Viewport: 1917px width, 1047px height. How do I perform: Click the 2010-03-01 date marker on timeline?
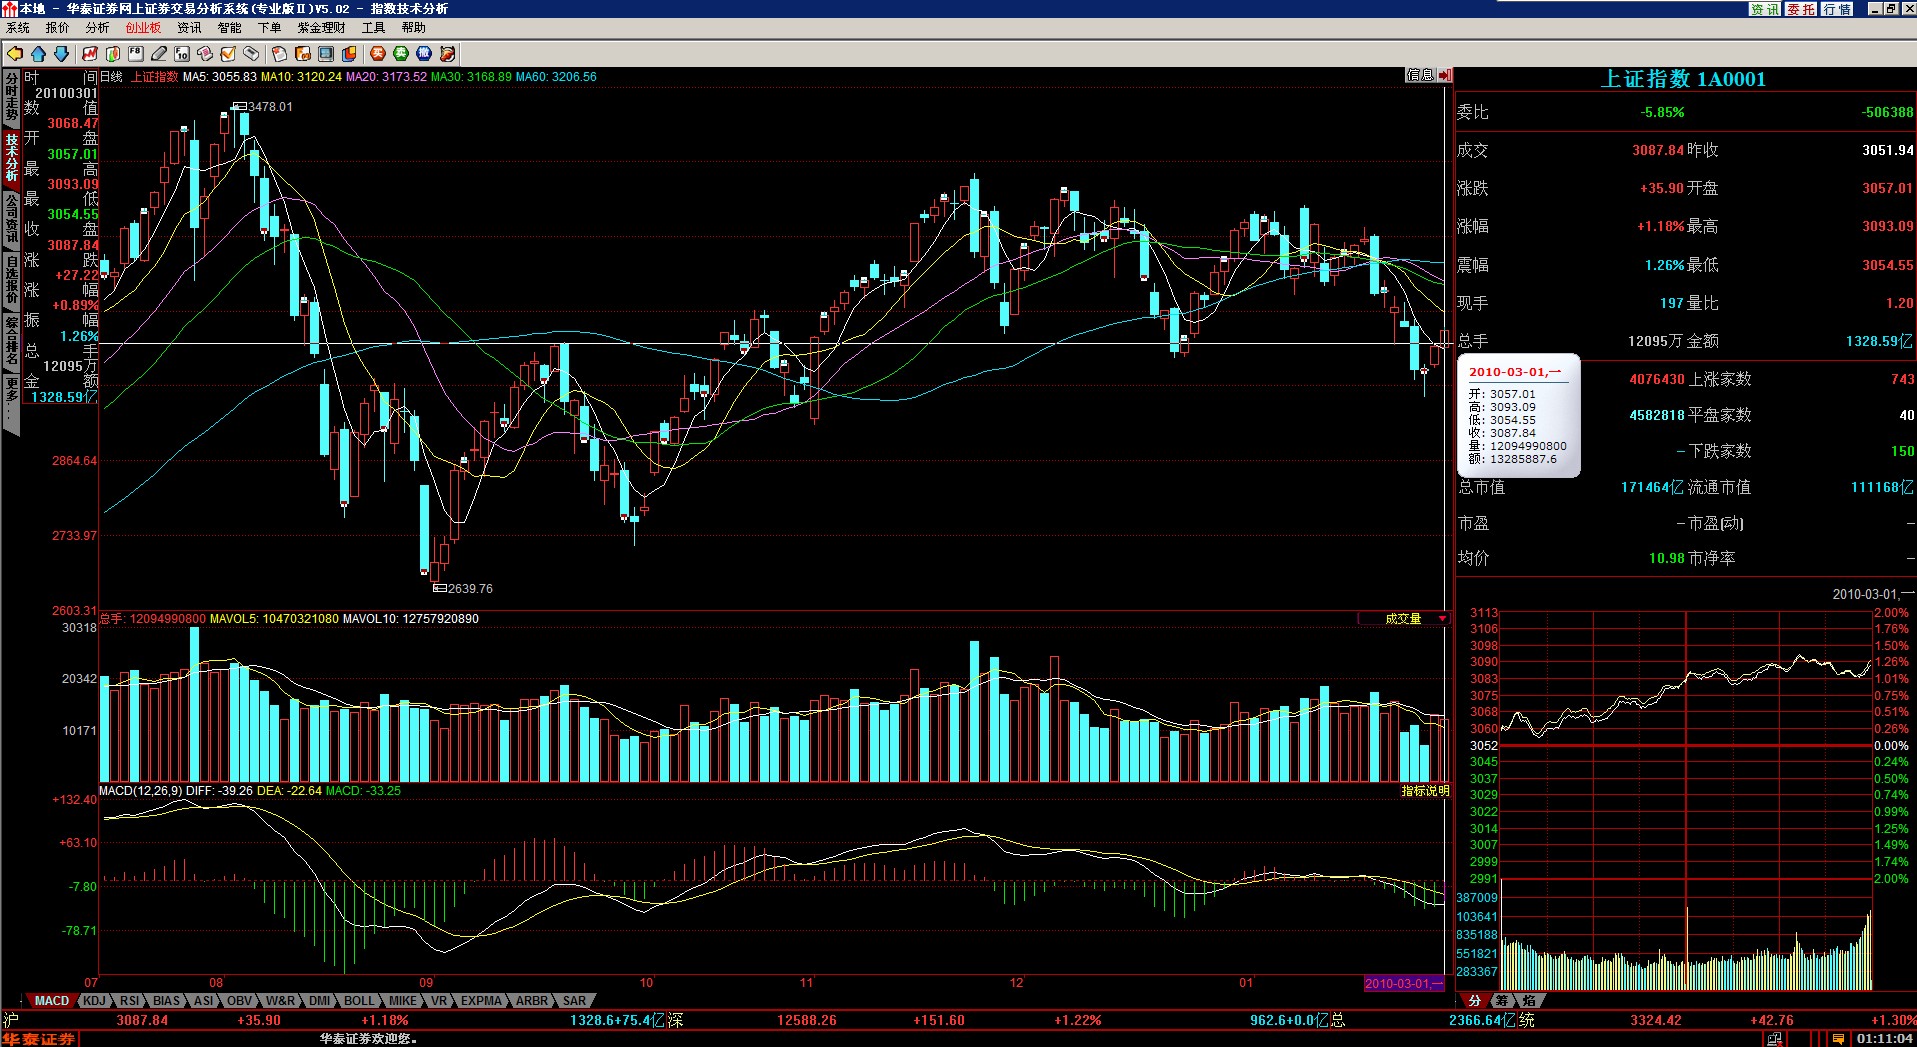pos(1404,983)
